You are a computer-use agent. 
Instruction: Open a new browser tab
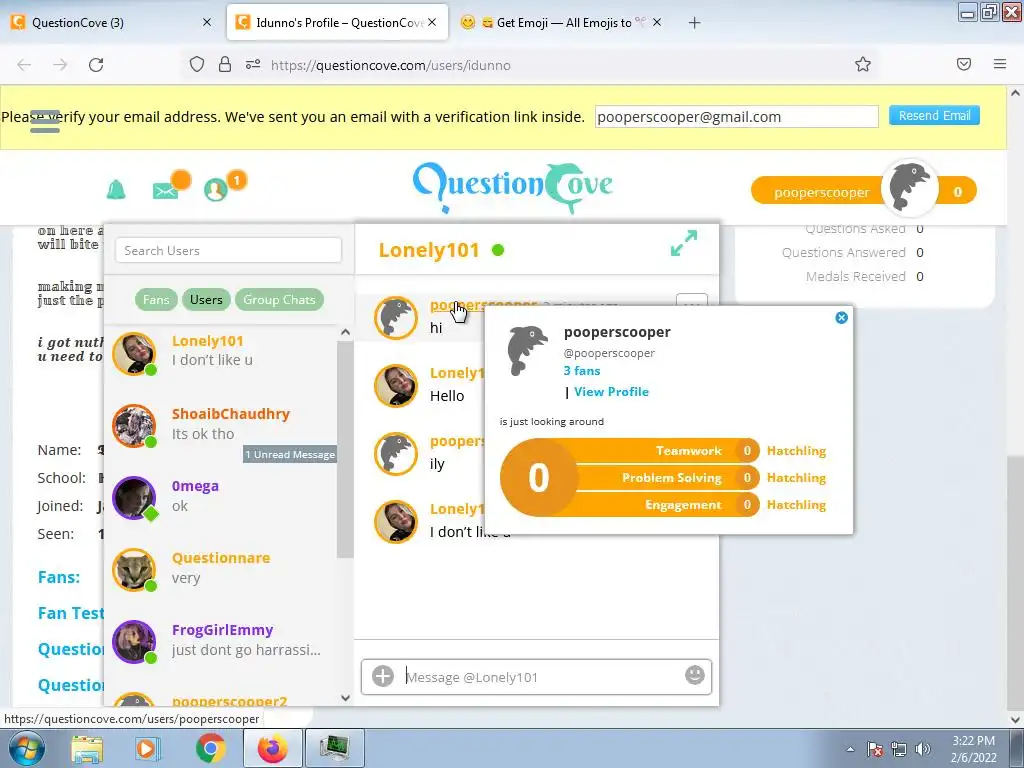[694, 23]
